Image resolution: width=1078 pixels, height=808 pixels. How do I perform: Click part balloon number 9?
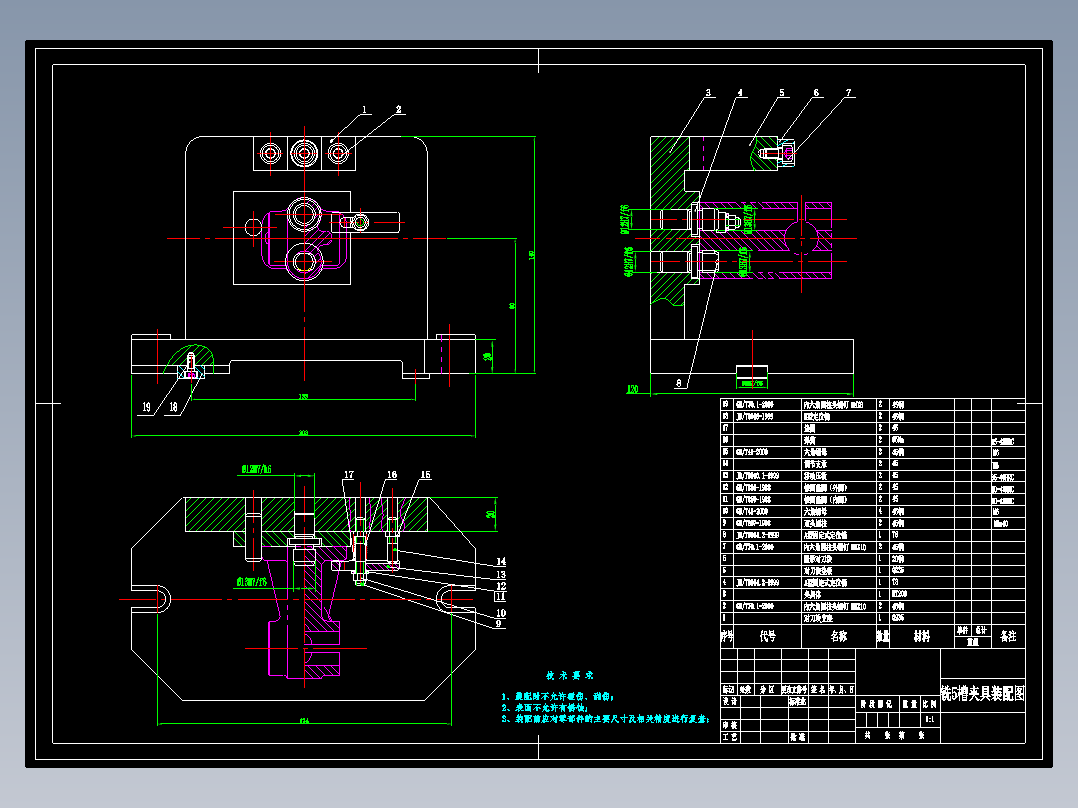pyautogui.click(x=498, y=624)
